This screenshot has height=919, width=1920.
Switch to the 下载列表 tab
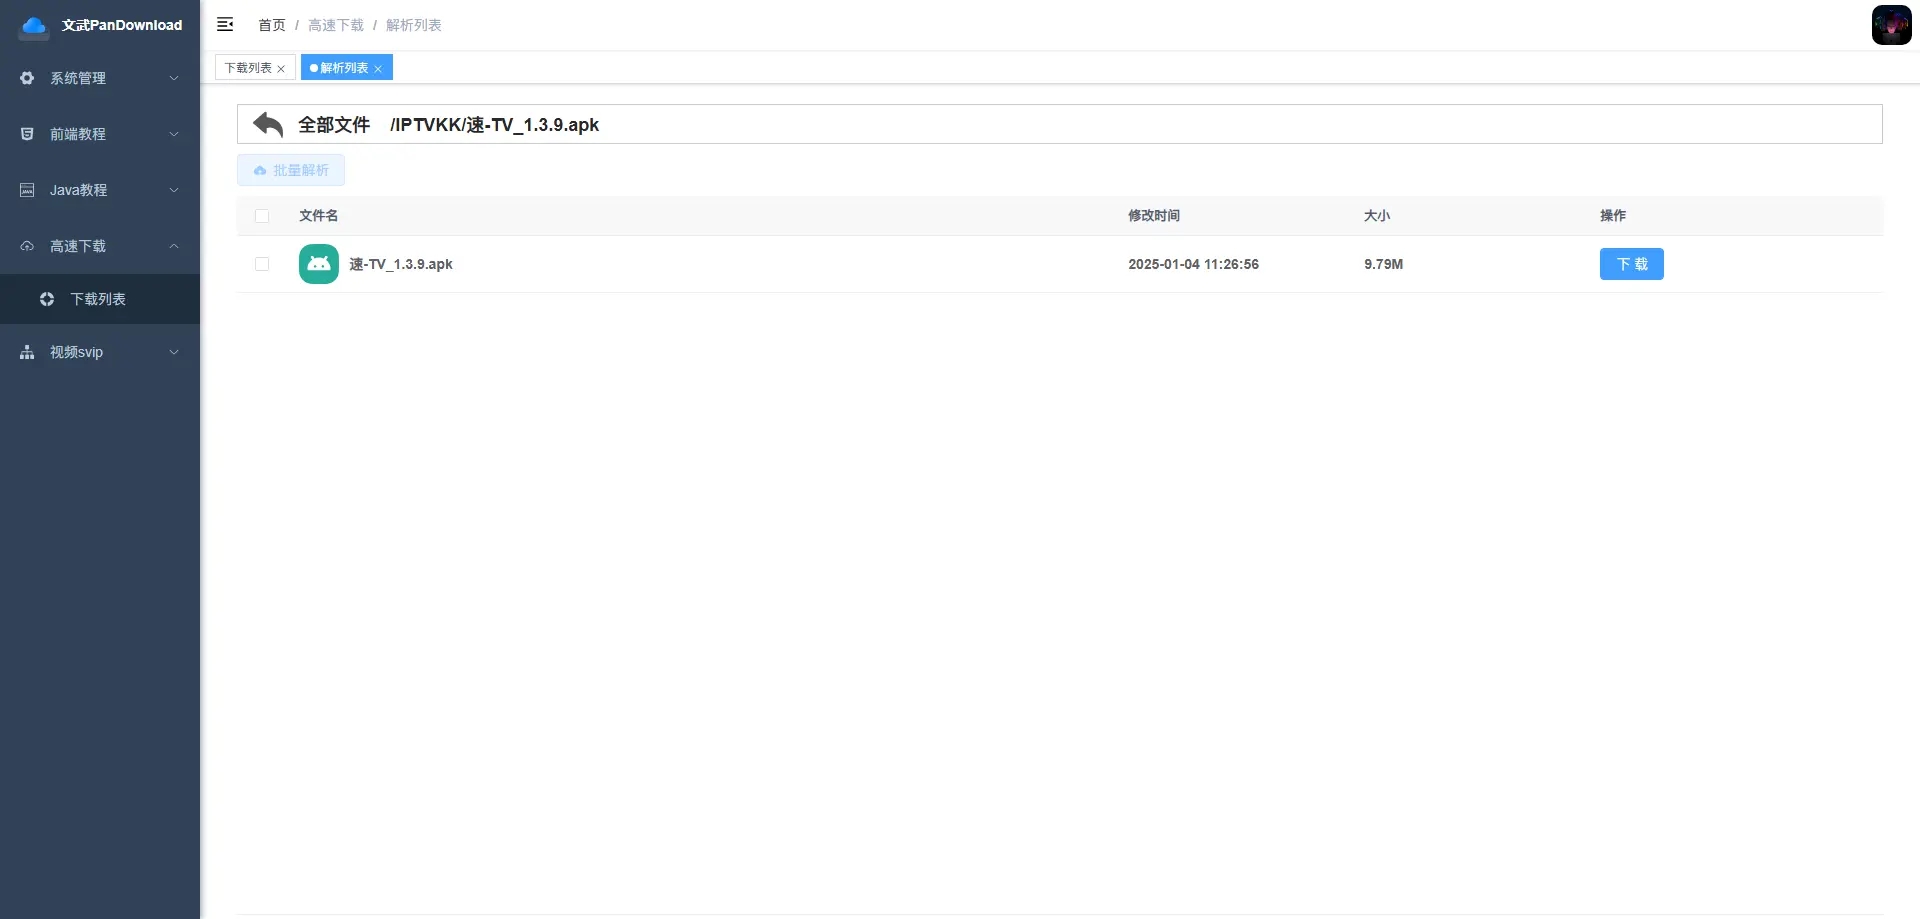[248, 68]
